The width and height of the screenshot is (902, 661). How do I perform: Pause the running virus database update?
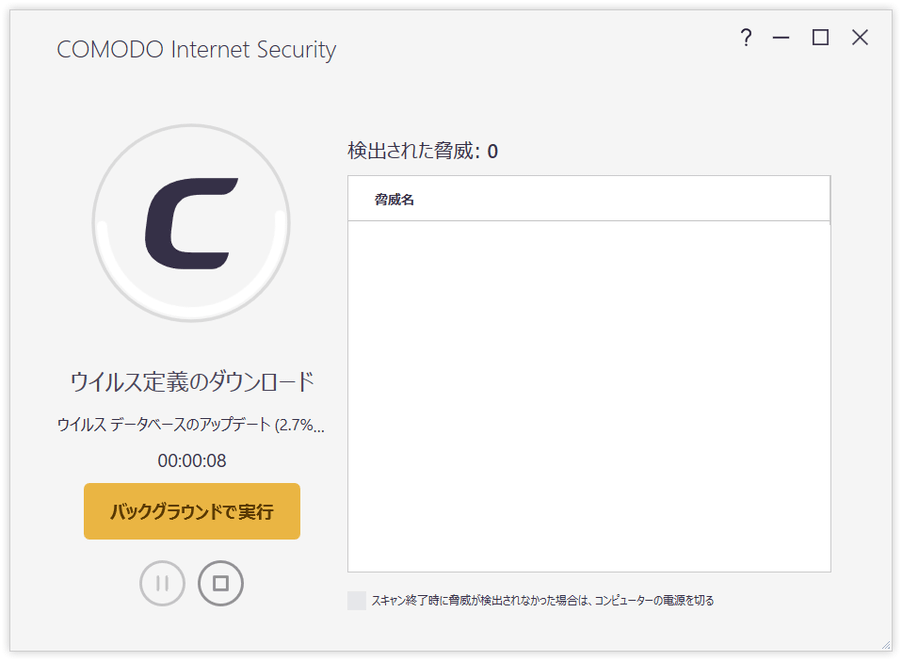click(162, 583)
